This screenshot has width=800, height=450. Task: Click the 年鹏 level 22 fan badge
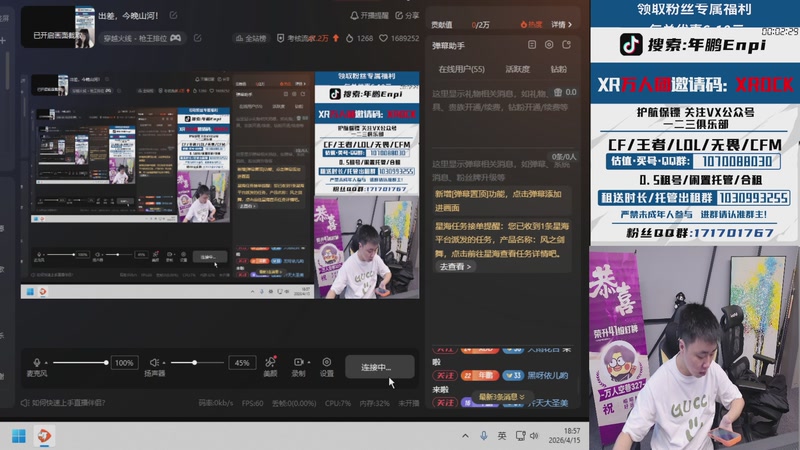pyautogui.click(x=480, y=375)
